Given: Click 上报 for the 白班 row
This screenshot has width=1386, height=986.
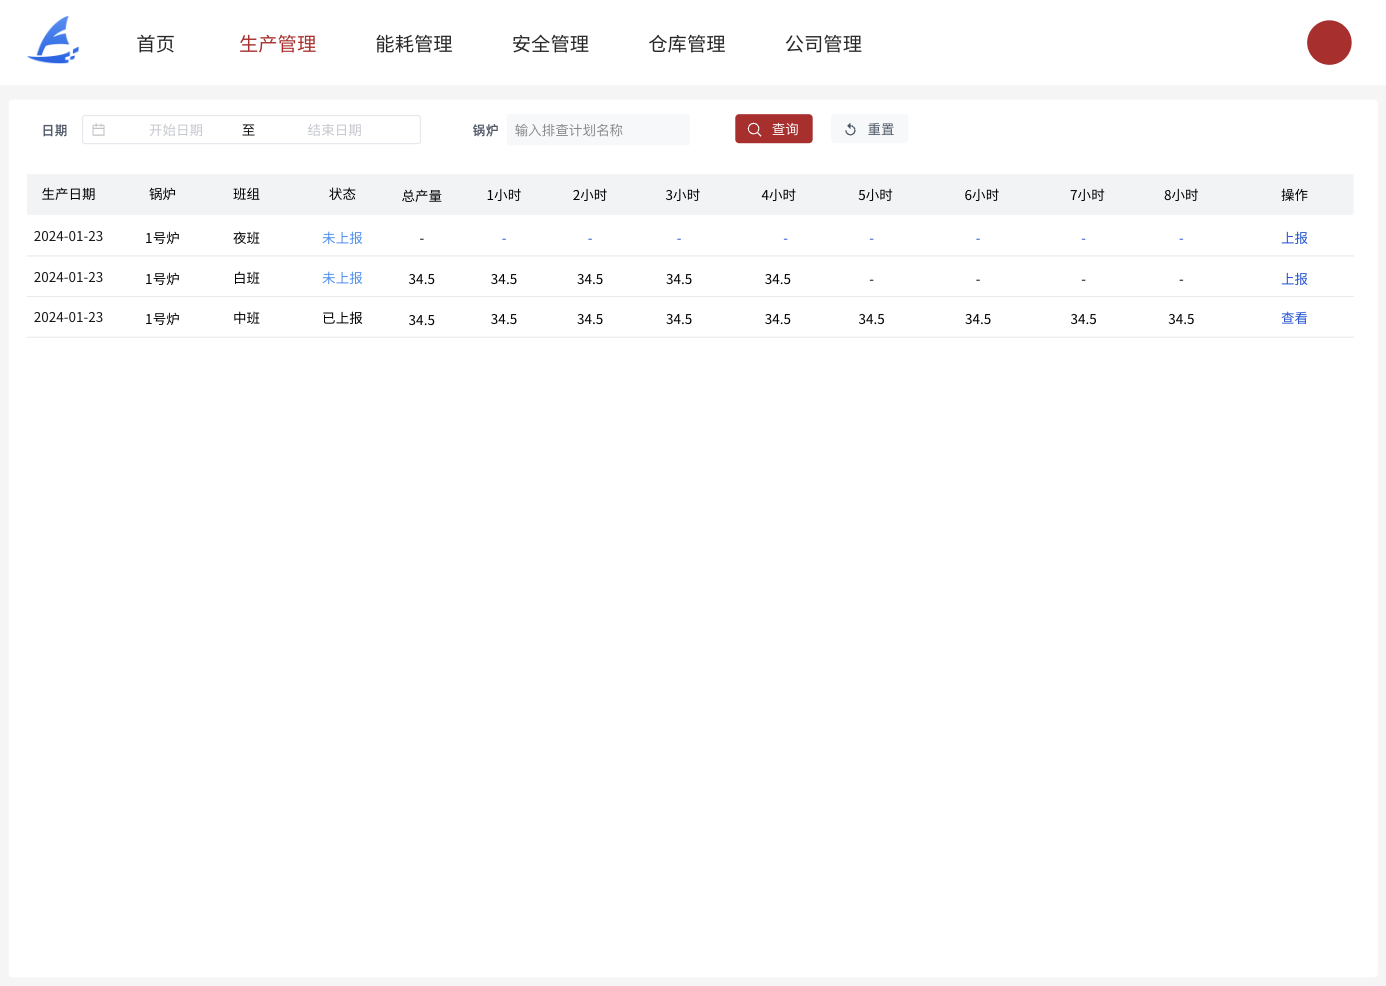Looking at the screenshot, I should coord(1294,279).
